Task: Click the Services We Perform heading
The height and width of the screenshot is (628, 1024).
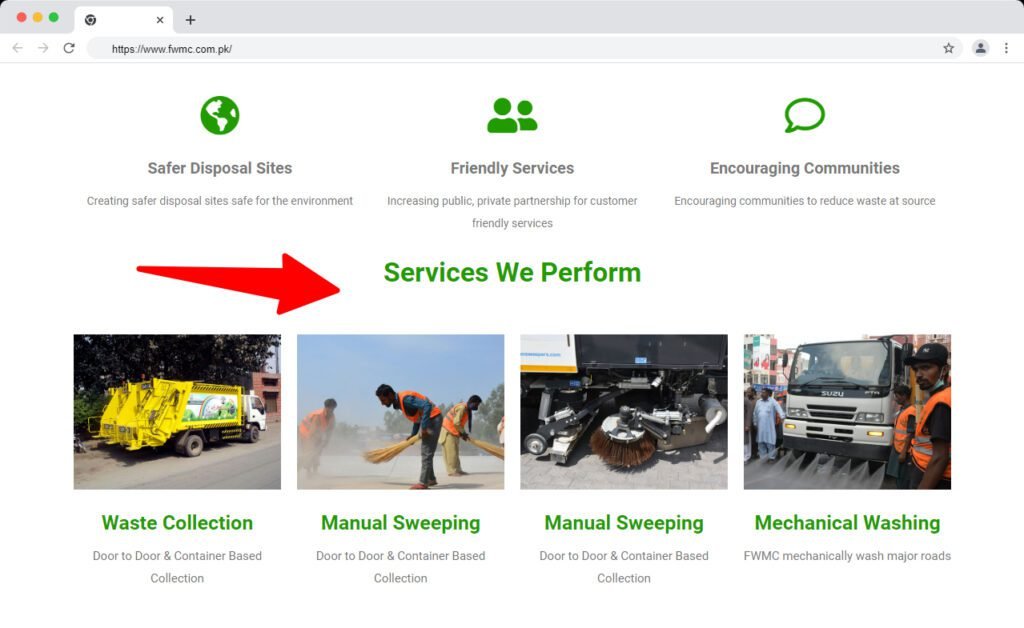Action: click(x=512, y=273)
